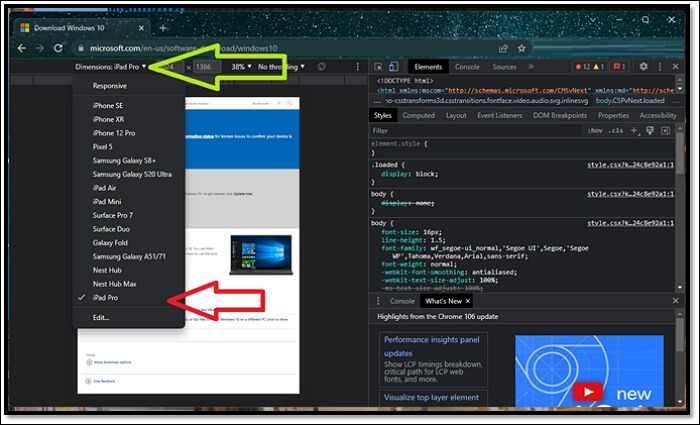Toggle the :hov element state button
Screen dimensions: 700x425
(x=595, y=130)
